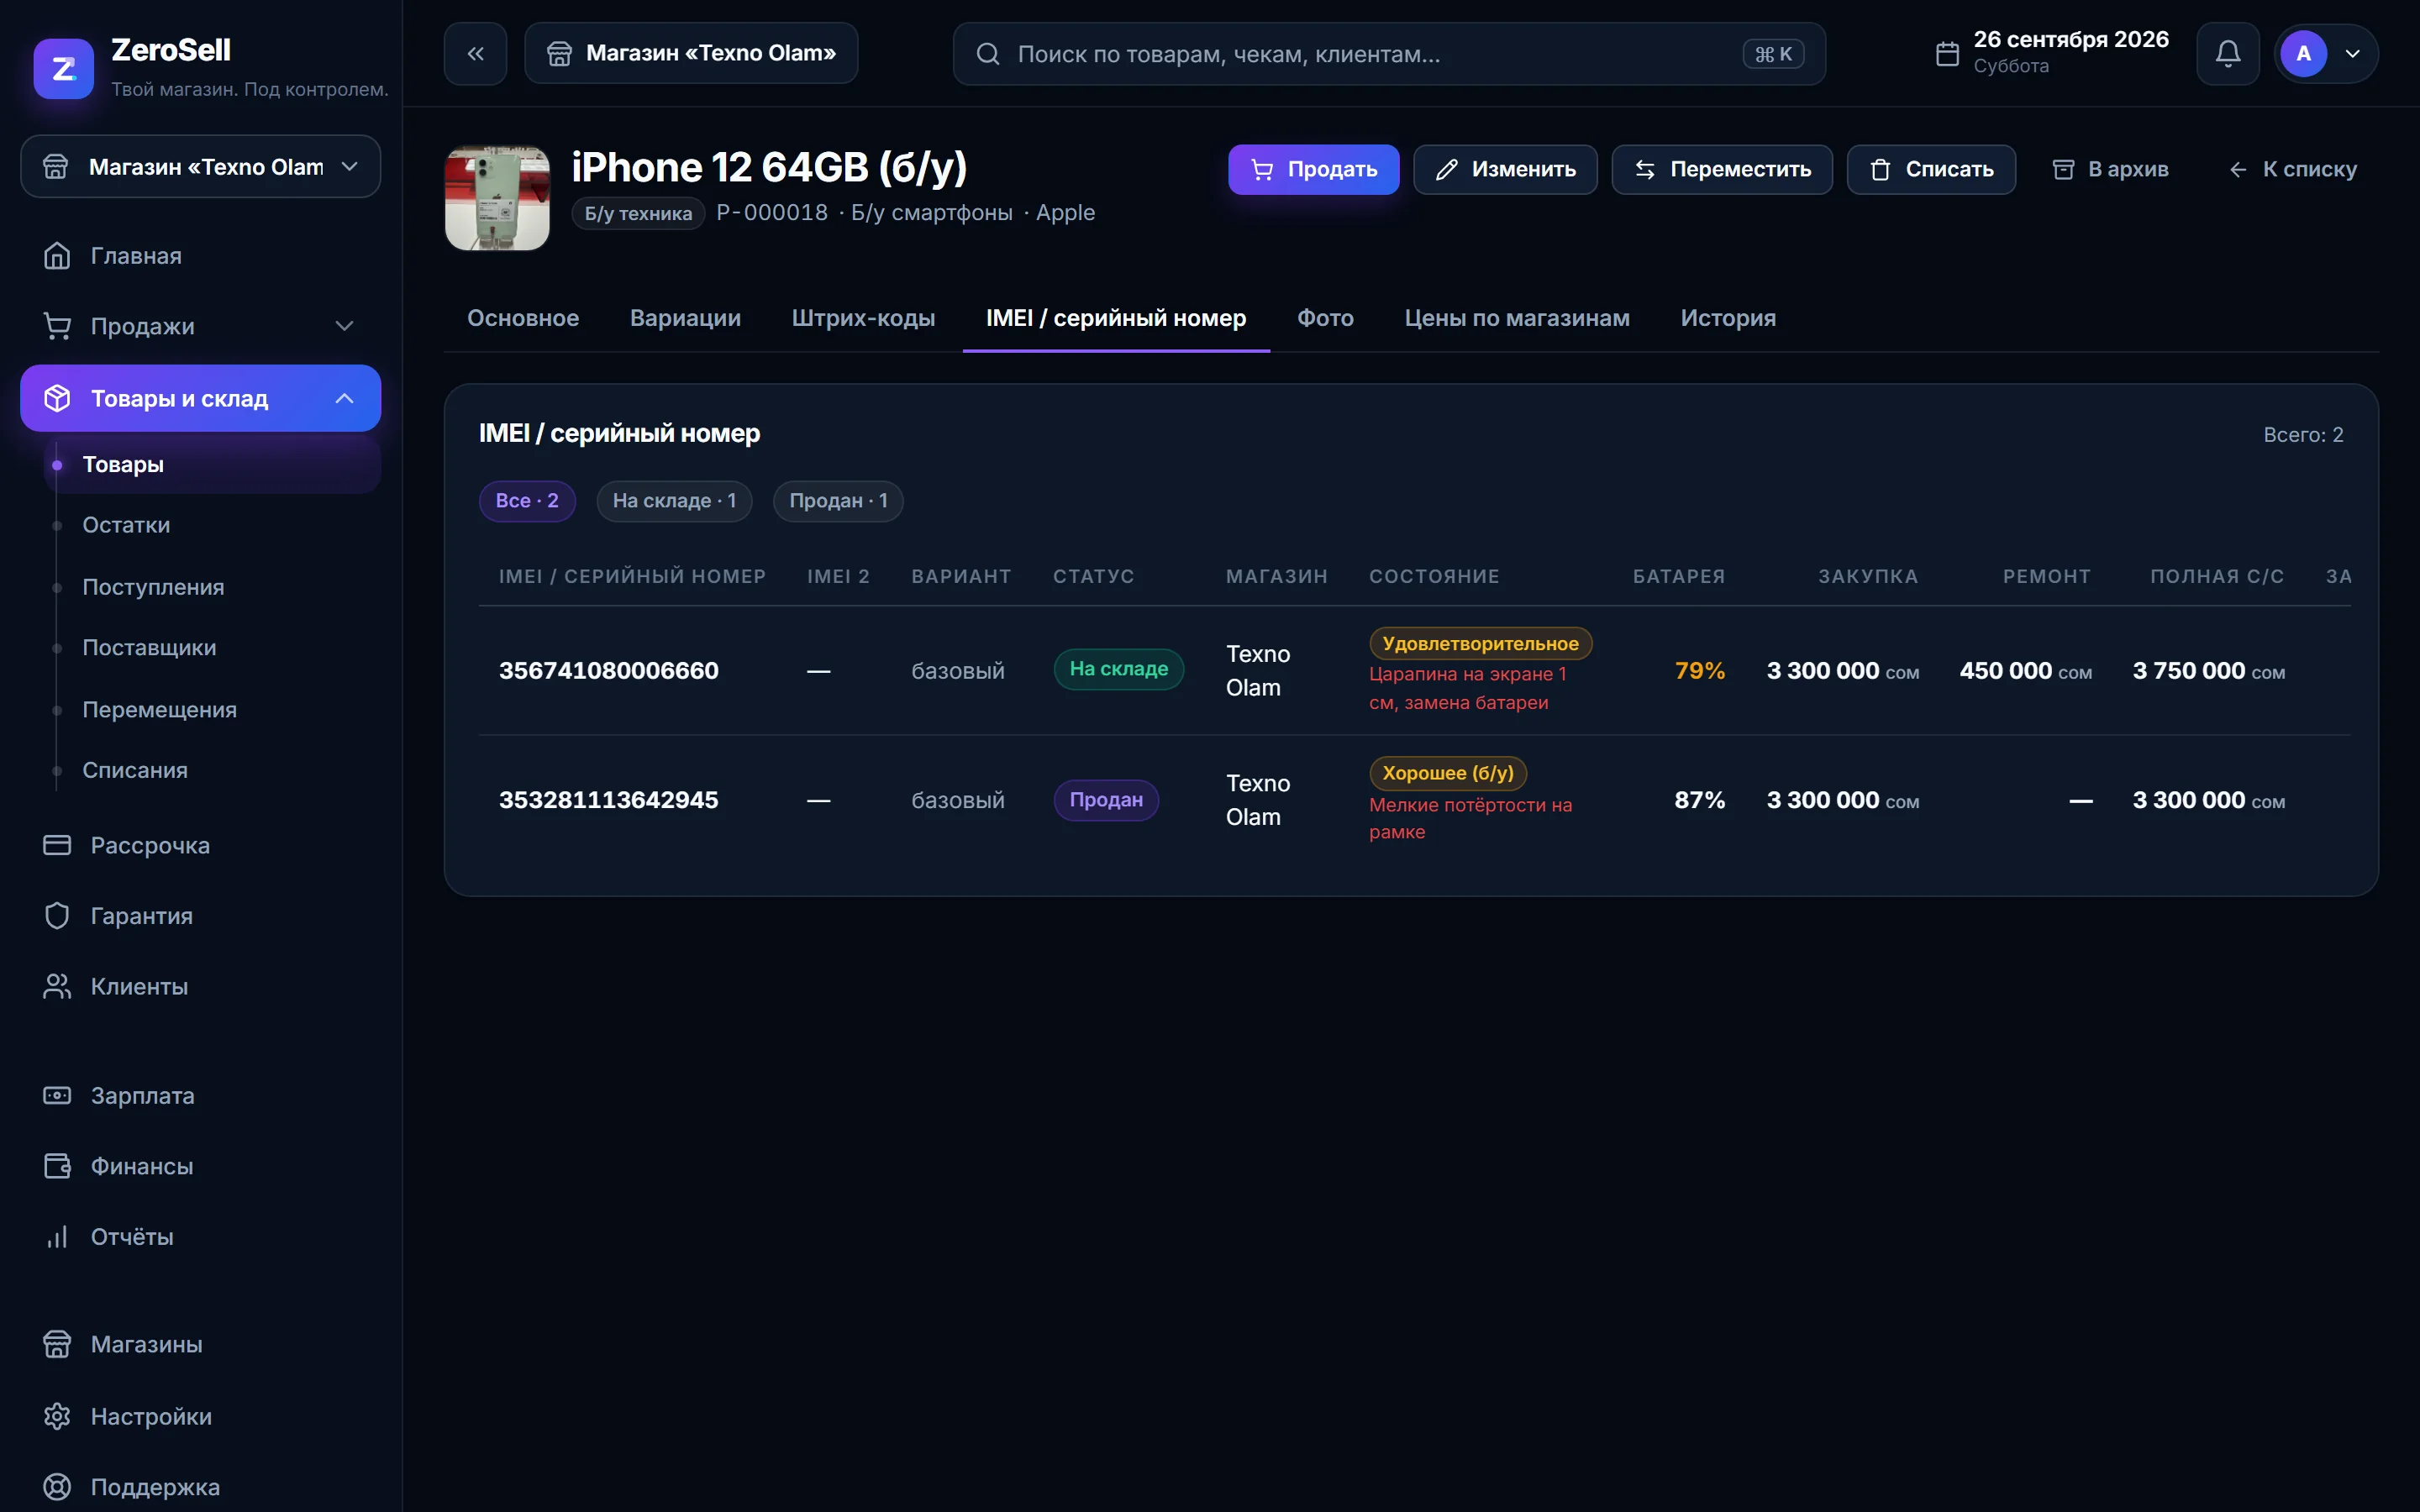The width and height of the screenshot is (2420, 1512).
Task: Click the calendar icon beside the date
Action: click(x=1947, y=54)
